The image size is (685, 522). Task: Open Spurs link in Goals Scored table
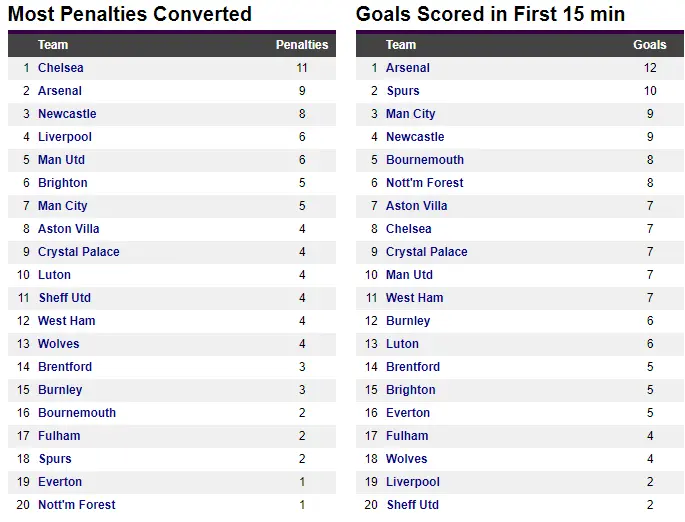tap(403, 91)
